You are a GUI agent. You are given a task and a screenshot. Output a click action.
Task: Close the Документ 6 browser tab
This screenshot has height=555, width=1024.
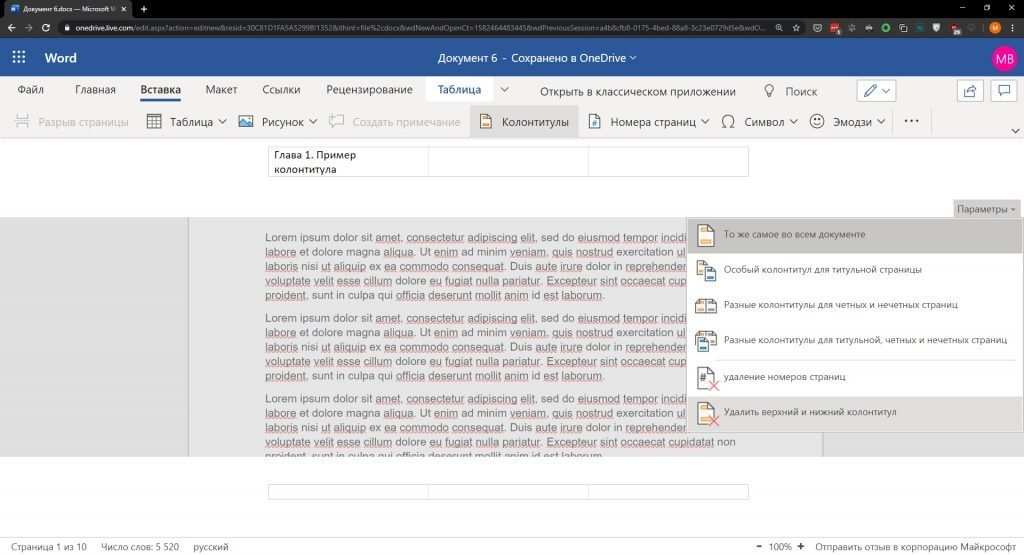point(123,9)
